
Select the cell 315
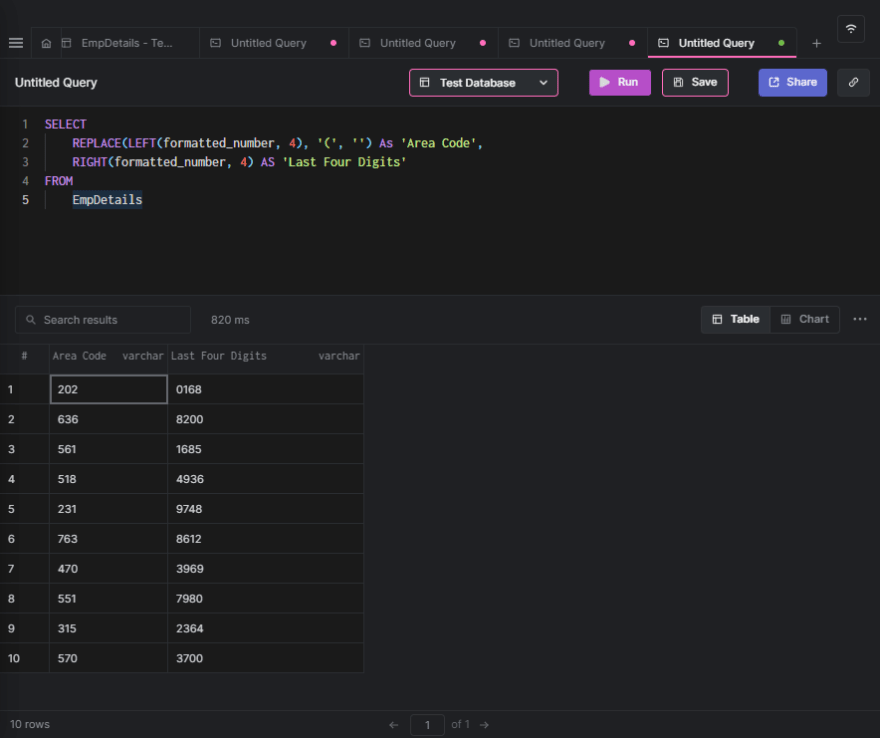click(x=108, y=629)
